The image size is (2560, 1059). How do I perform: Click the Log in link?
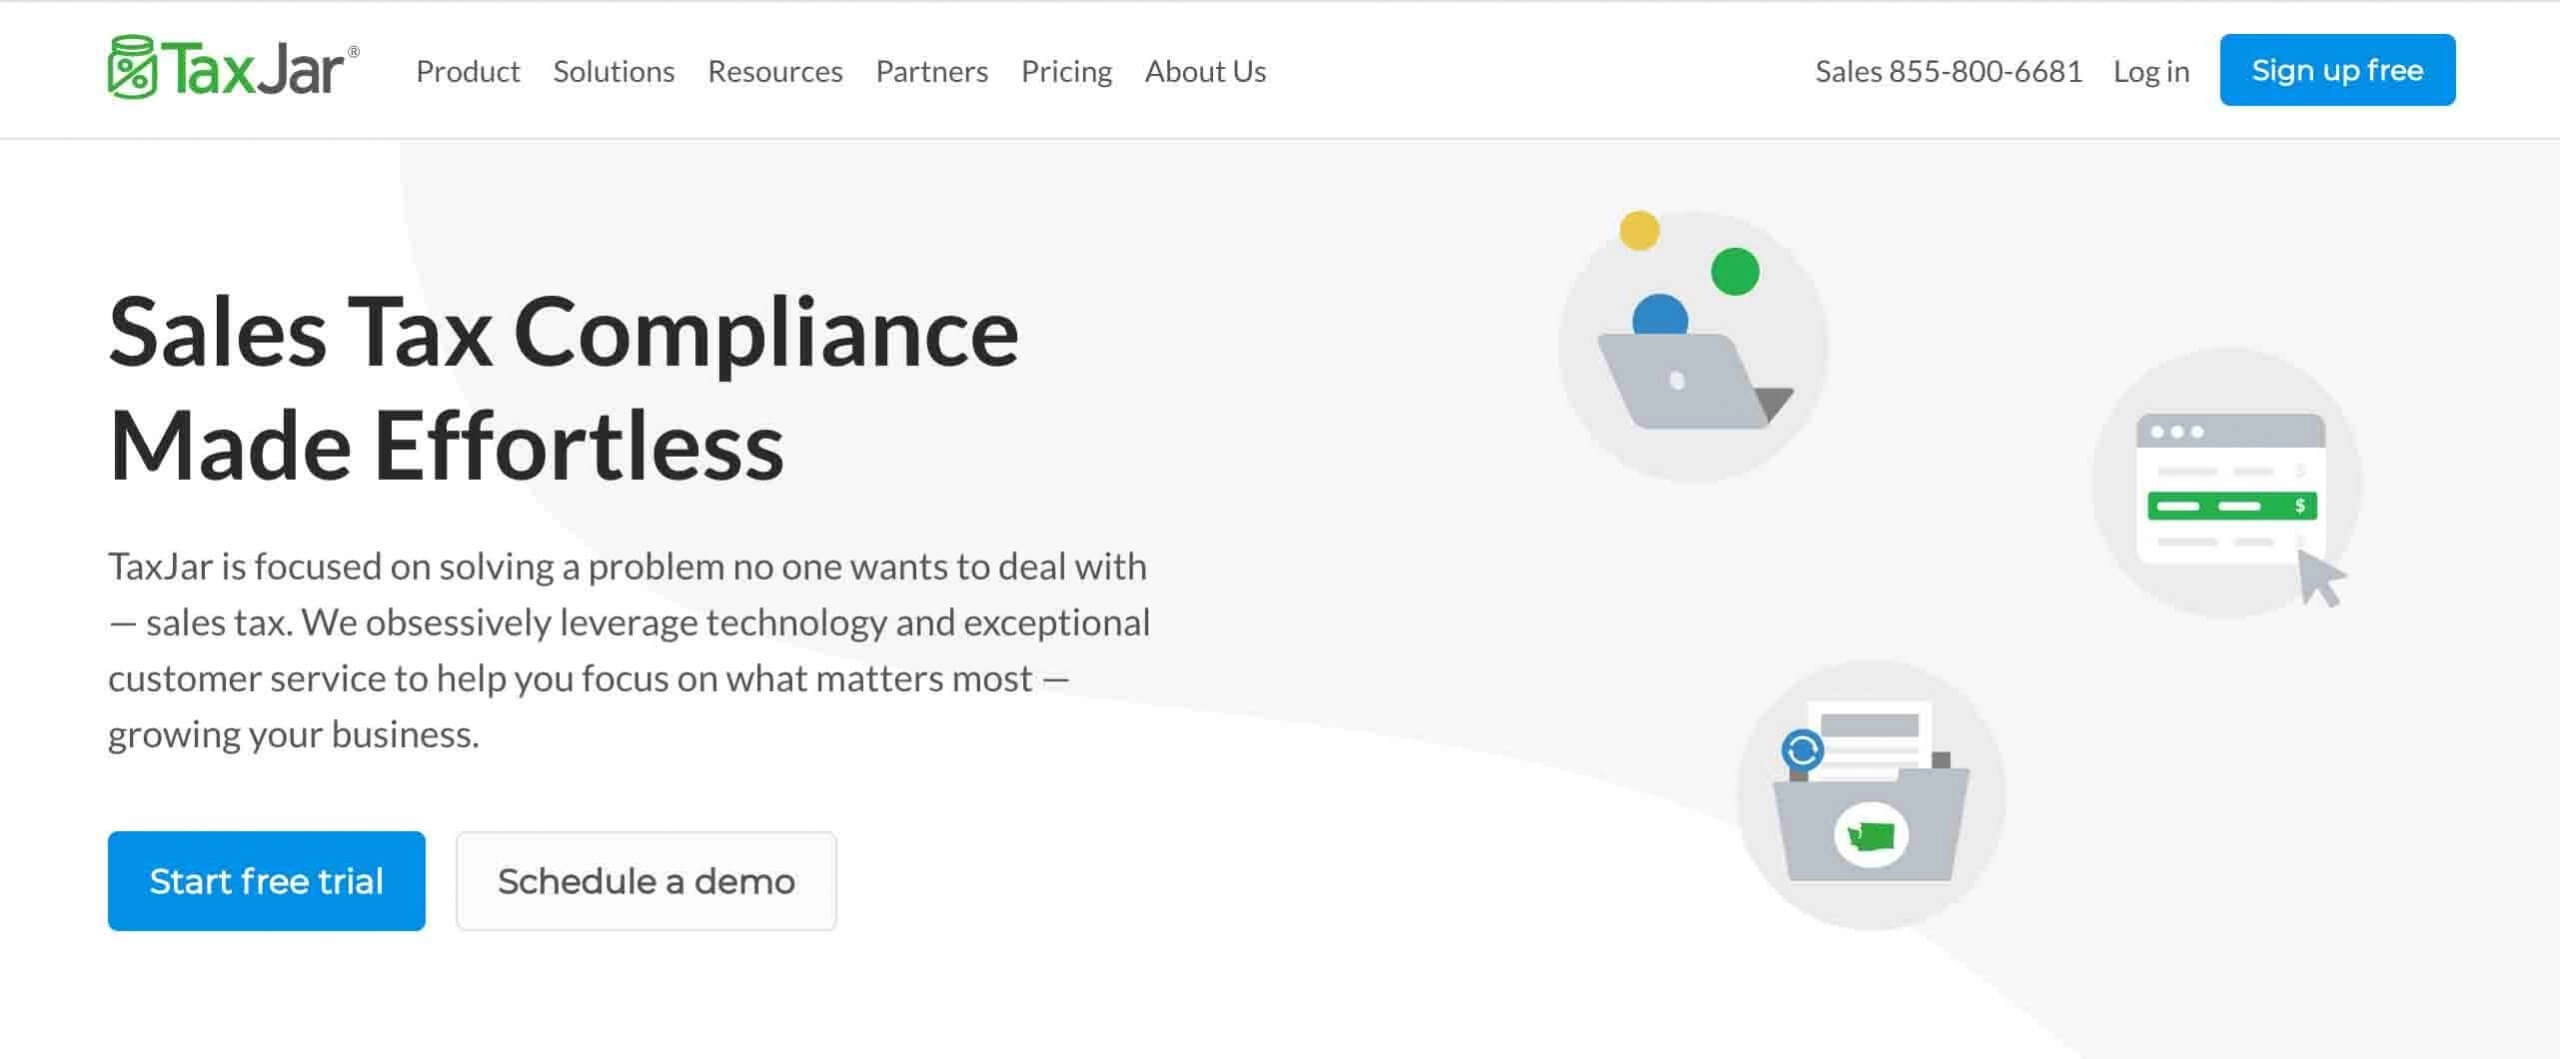tap(2151, 71)
